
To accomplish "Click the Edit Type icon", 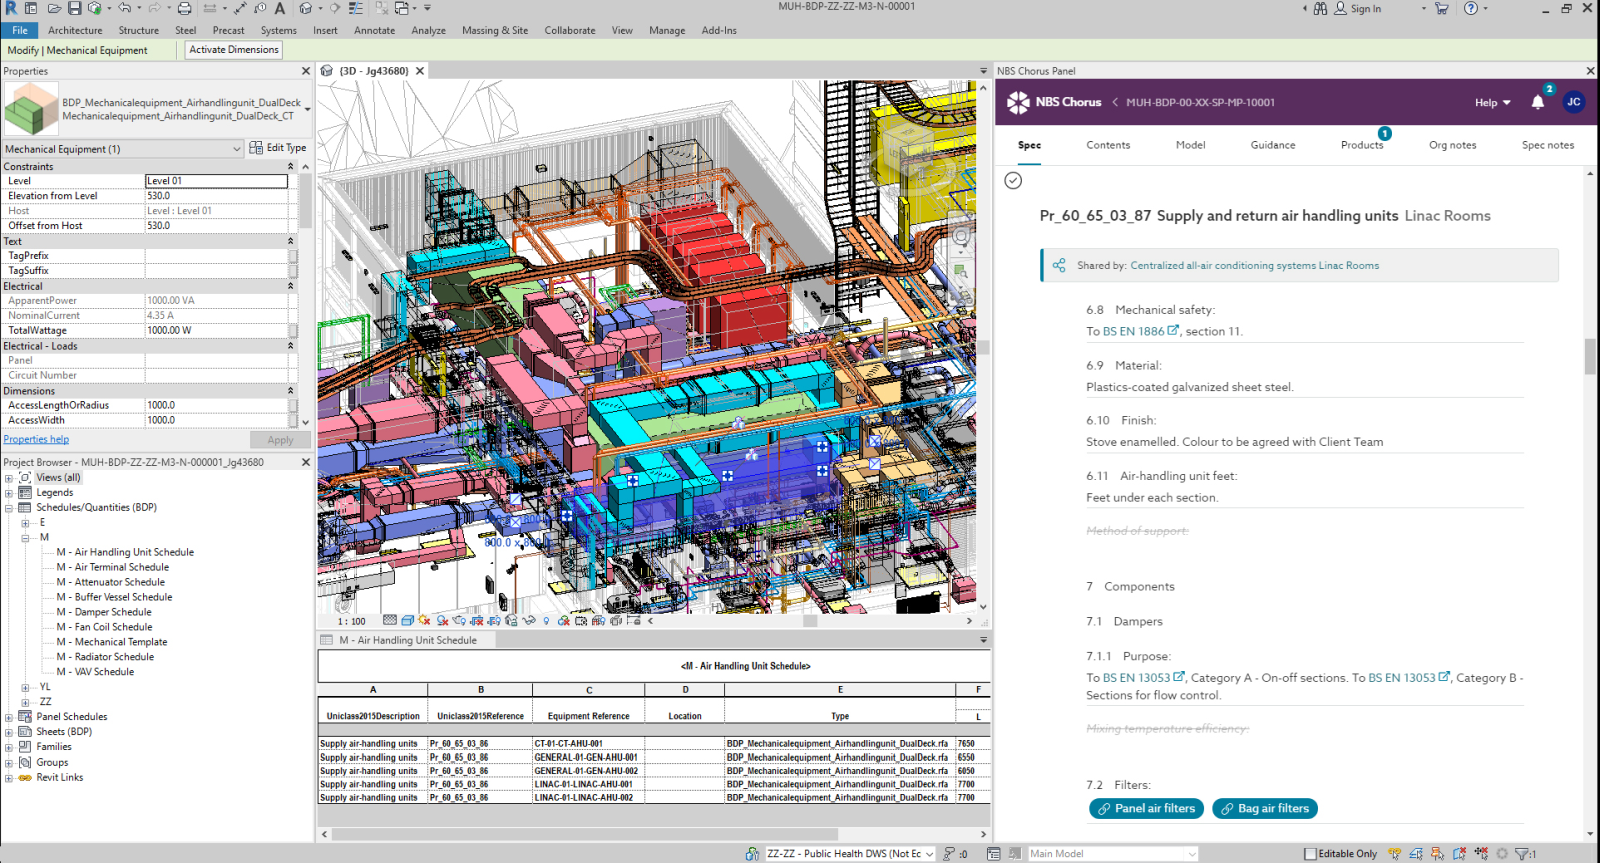I will click(256, 148).
